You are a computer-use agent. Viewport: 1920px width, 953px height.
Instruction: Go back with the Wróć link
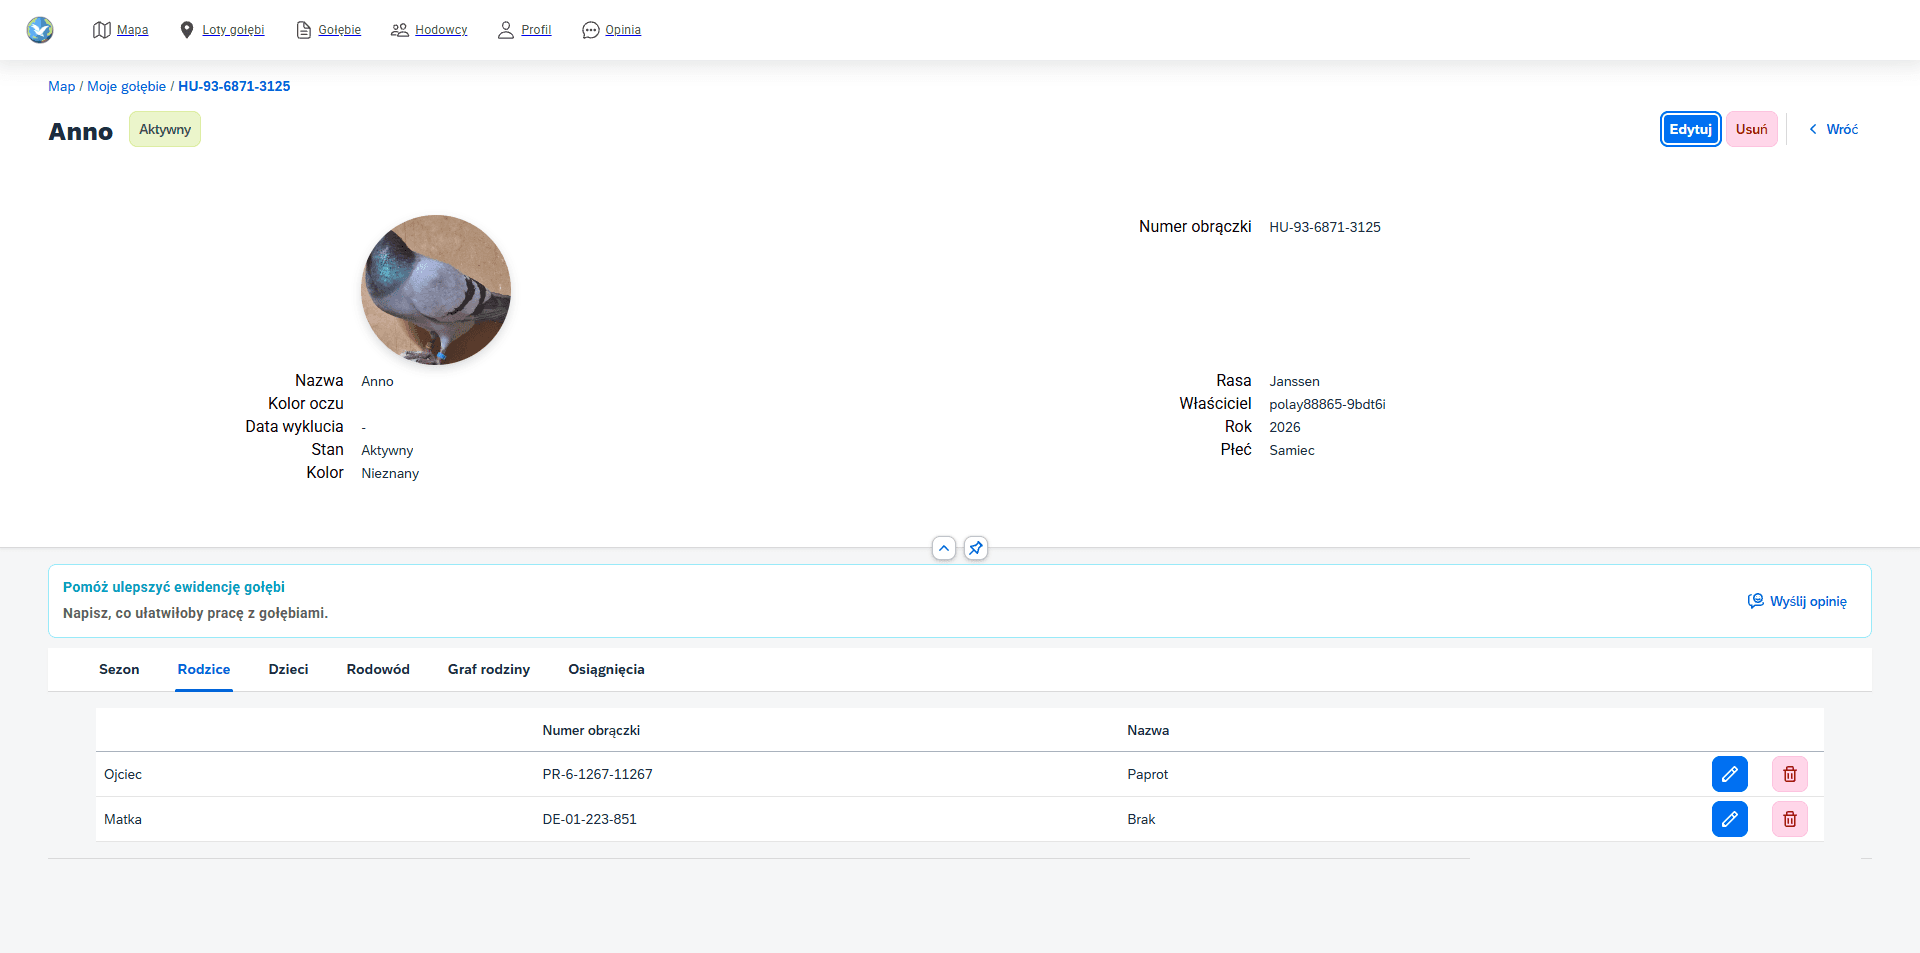pos(1833,129)
